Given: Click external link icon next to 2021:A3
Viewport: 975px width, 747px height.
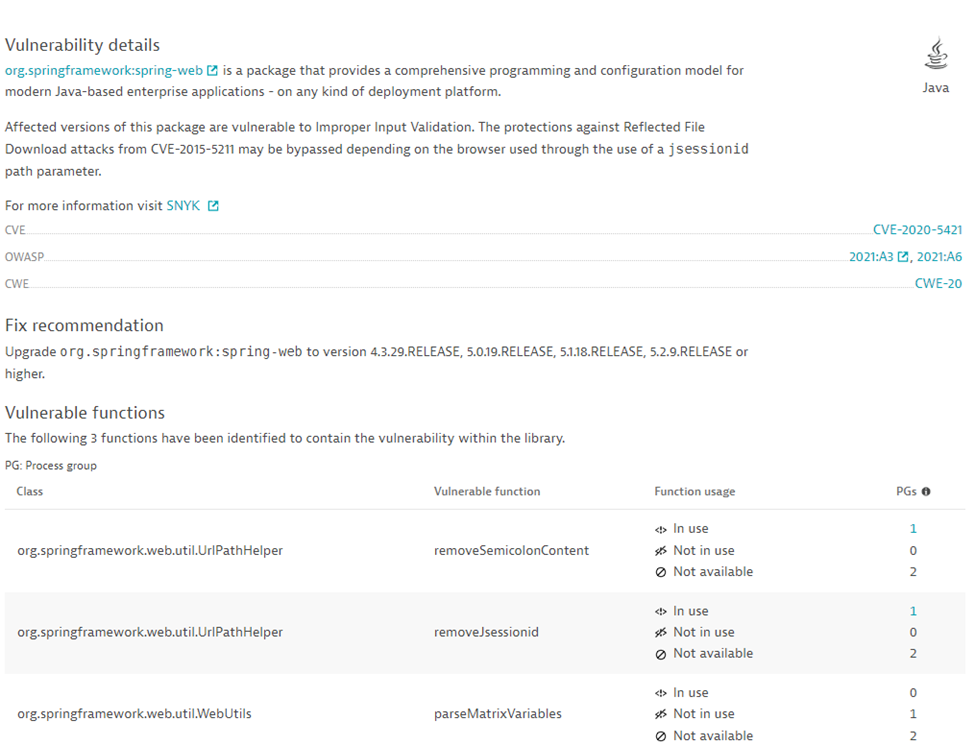Looking at the screenshot, I should pos(904,256).
